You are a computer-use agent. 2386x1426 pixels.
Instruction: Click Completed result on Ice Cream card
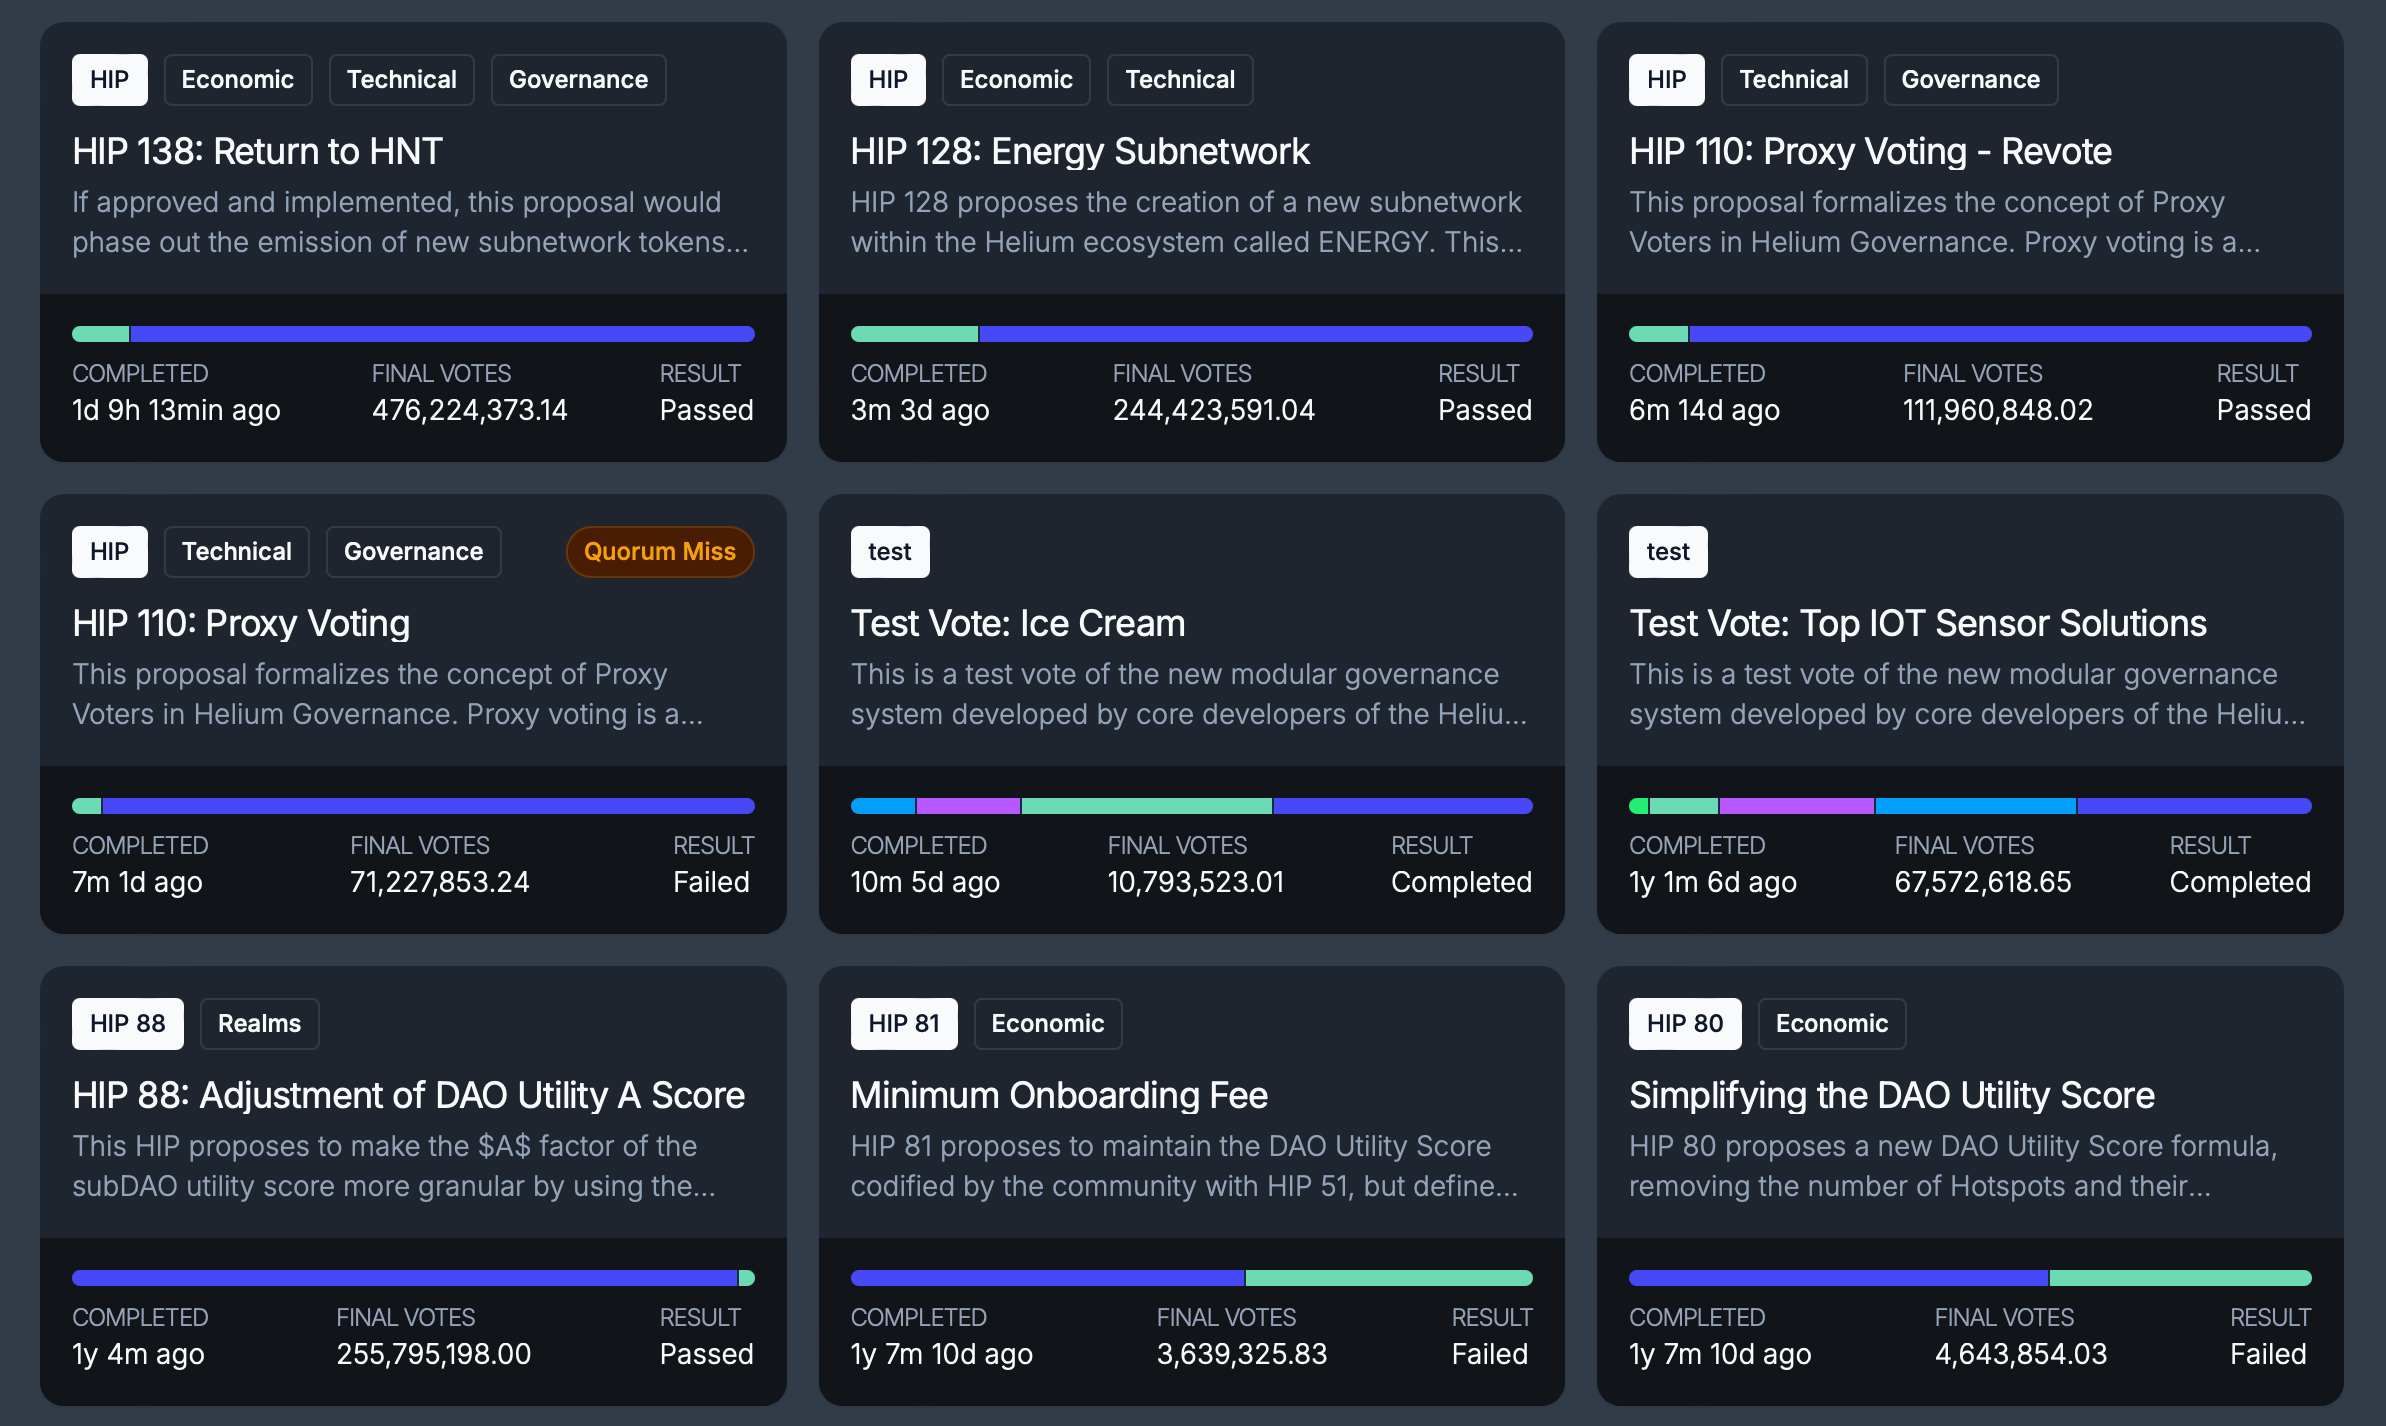pos(1462,882)
